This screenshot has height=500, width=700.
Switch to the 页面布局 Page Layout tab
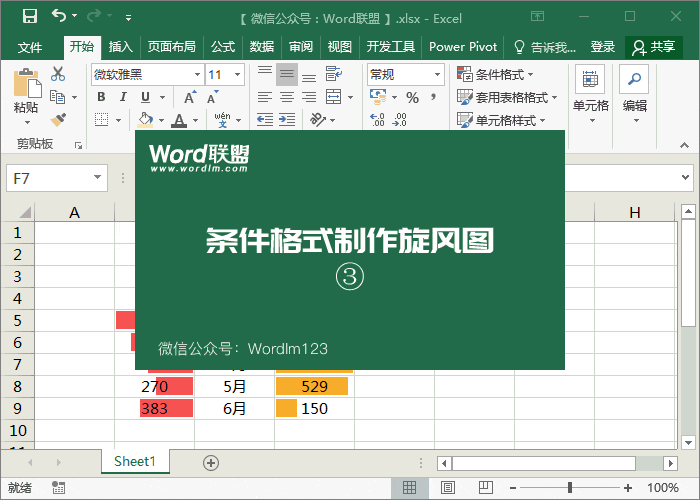click(171, 47)
